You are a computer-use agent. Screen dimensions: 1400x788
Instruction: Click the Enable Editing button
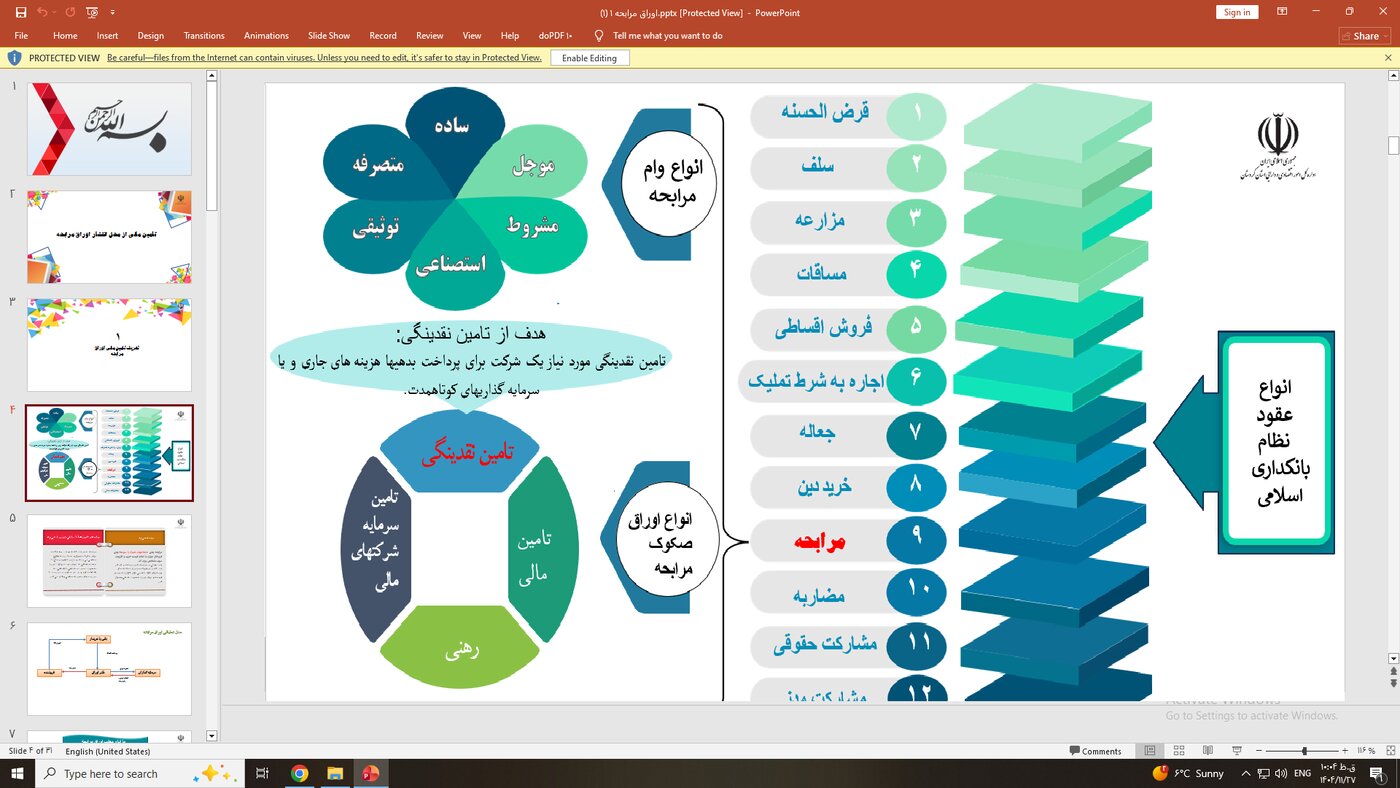click(x=589, y=58)
